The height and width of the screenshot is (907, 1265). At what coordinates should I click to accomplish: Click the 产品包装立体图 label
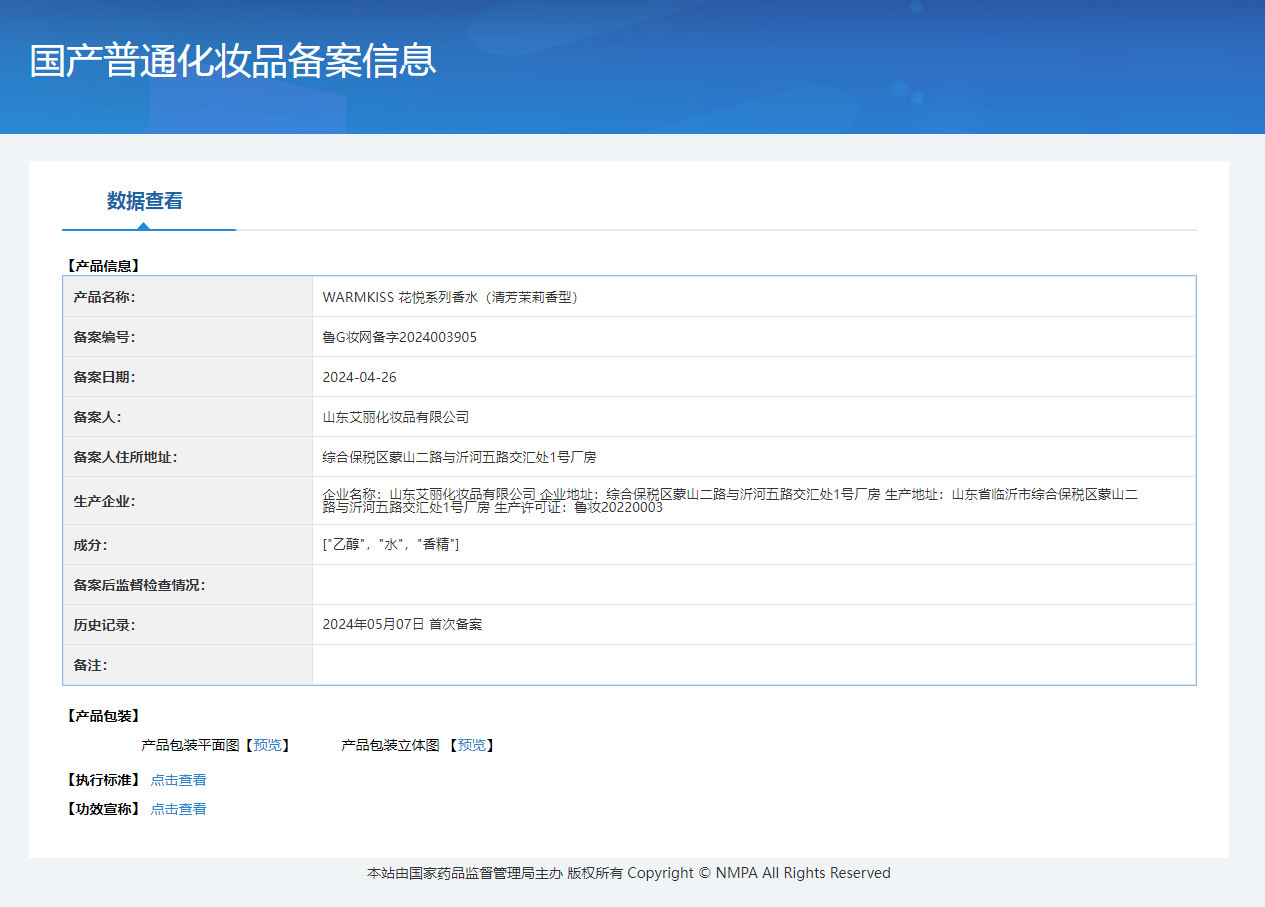pos(390,745)
